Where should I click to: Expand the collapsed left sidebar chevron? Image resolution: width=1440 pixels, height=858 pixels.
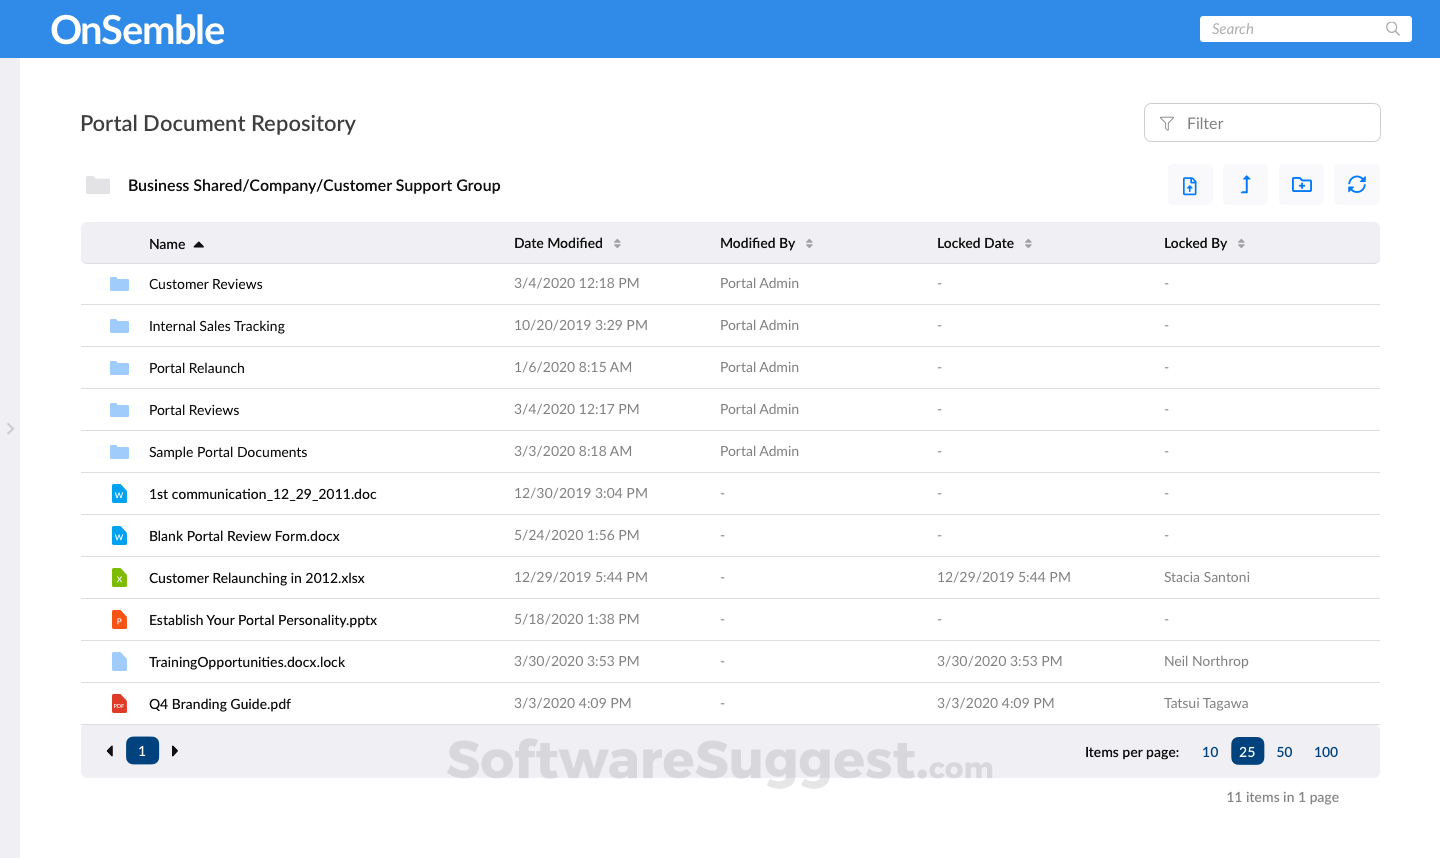[11, 428]
